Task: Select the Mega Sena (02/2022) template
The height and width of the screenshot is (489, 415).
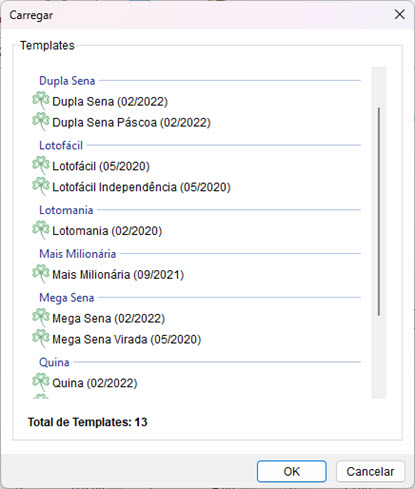Action: pos(108,318)
